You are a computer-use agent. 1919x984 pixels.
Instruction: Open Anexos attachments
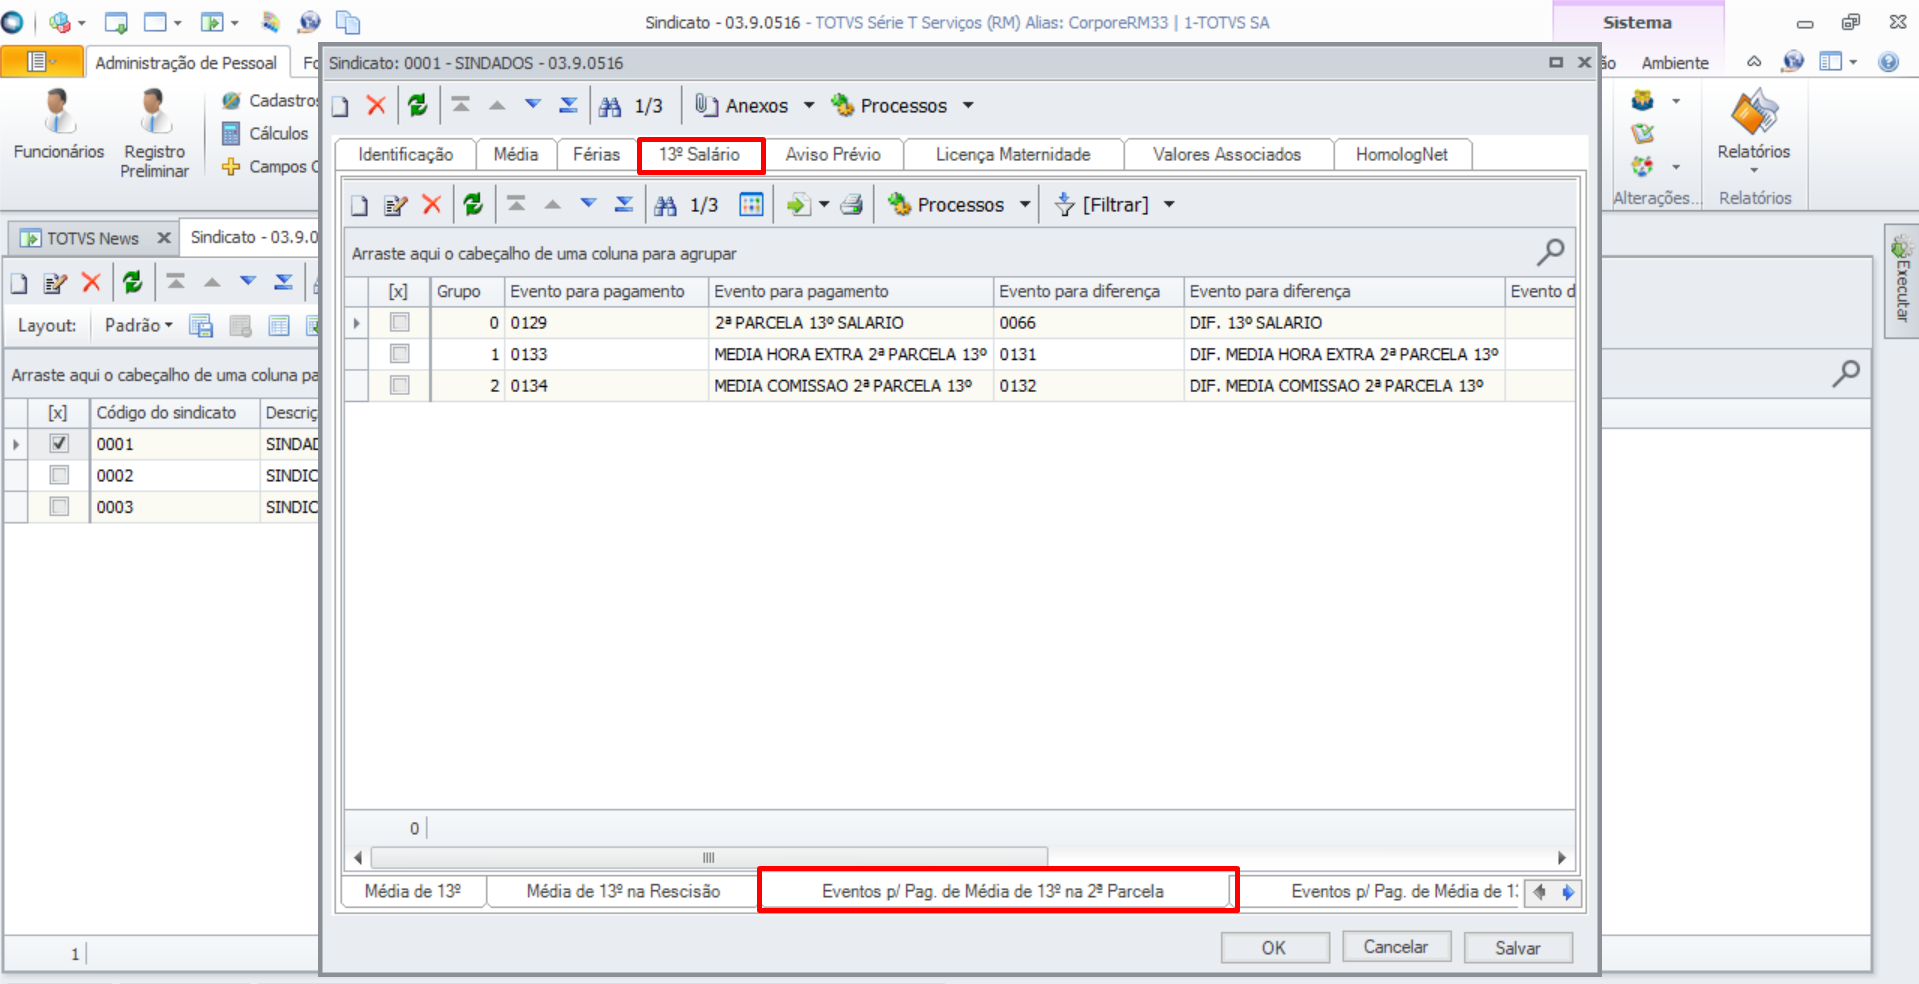coord(744,105)
